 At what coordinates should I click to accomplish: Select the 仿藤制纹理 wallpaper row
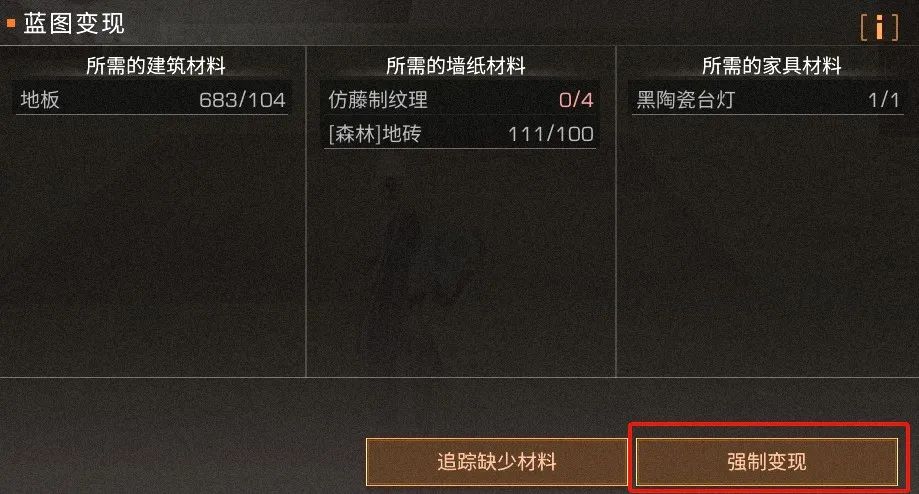pyautogui.click(x=460, y=100)
